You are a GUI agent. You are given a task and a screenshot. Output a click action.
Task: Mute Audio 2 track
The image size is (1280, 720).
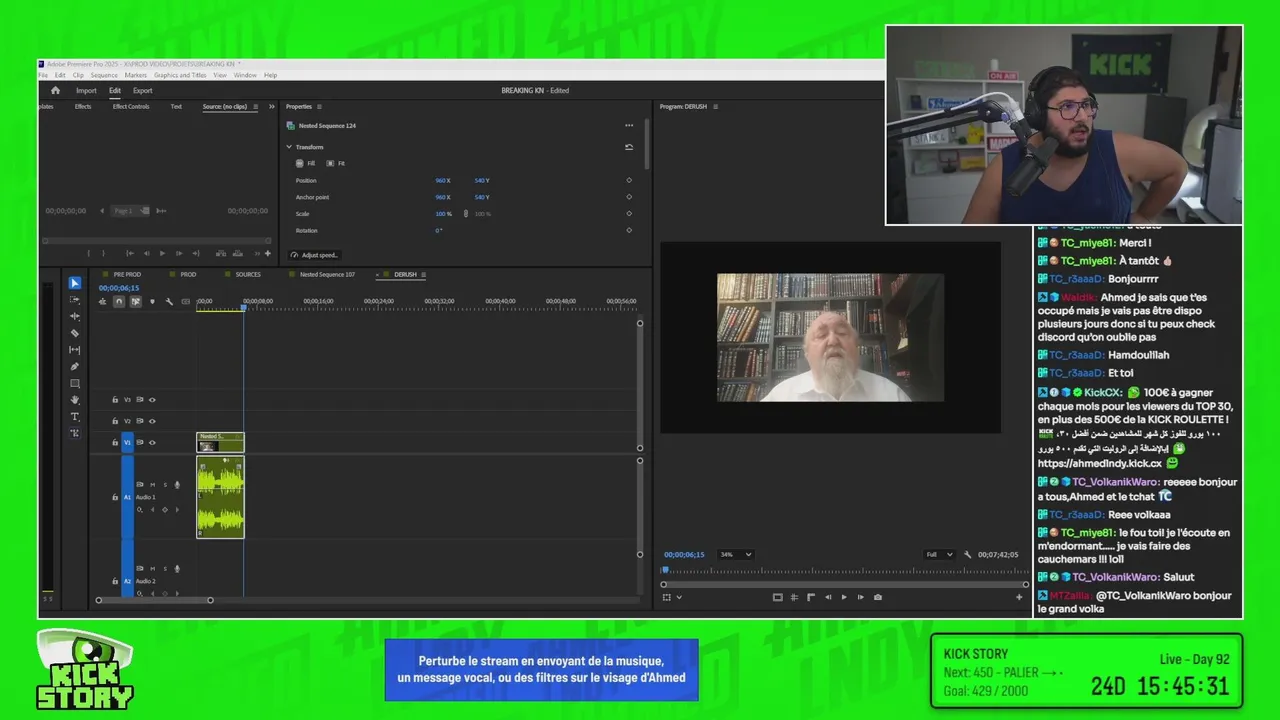(153, 569)
